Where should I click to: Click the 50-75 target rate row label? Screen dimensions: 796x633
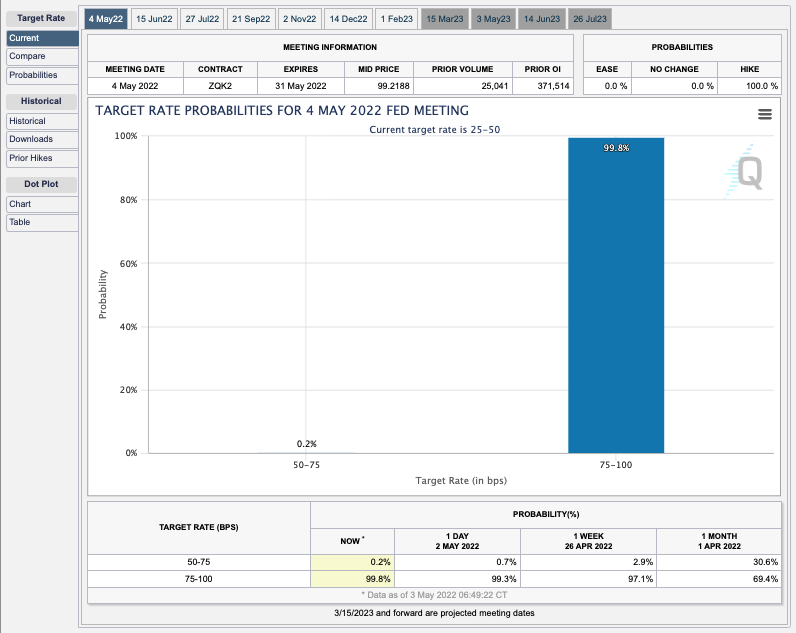[x=198, y=562]
